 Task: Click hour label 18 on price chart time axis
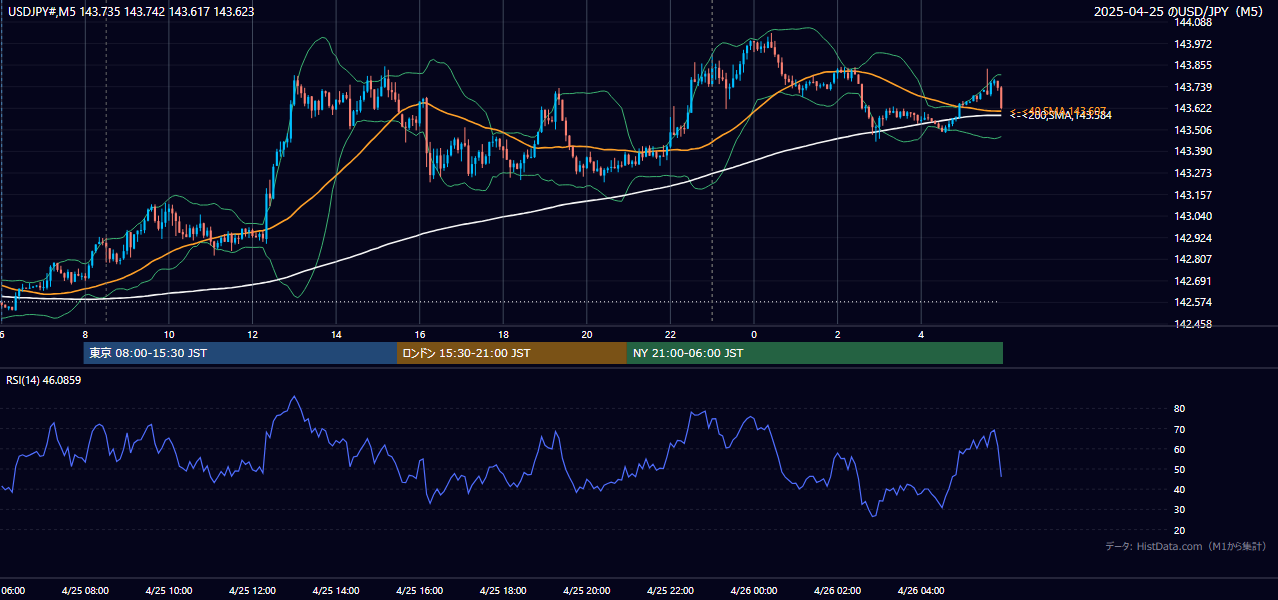click(503, 334)
